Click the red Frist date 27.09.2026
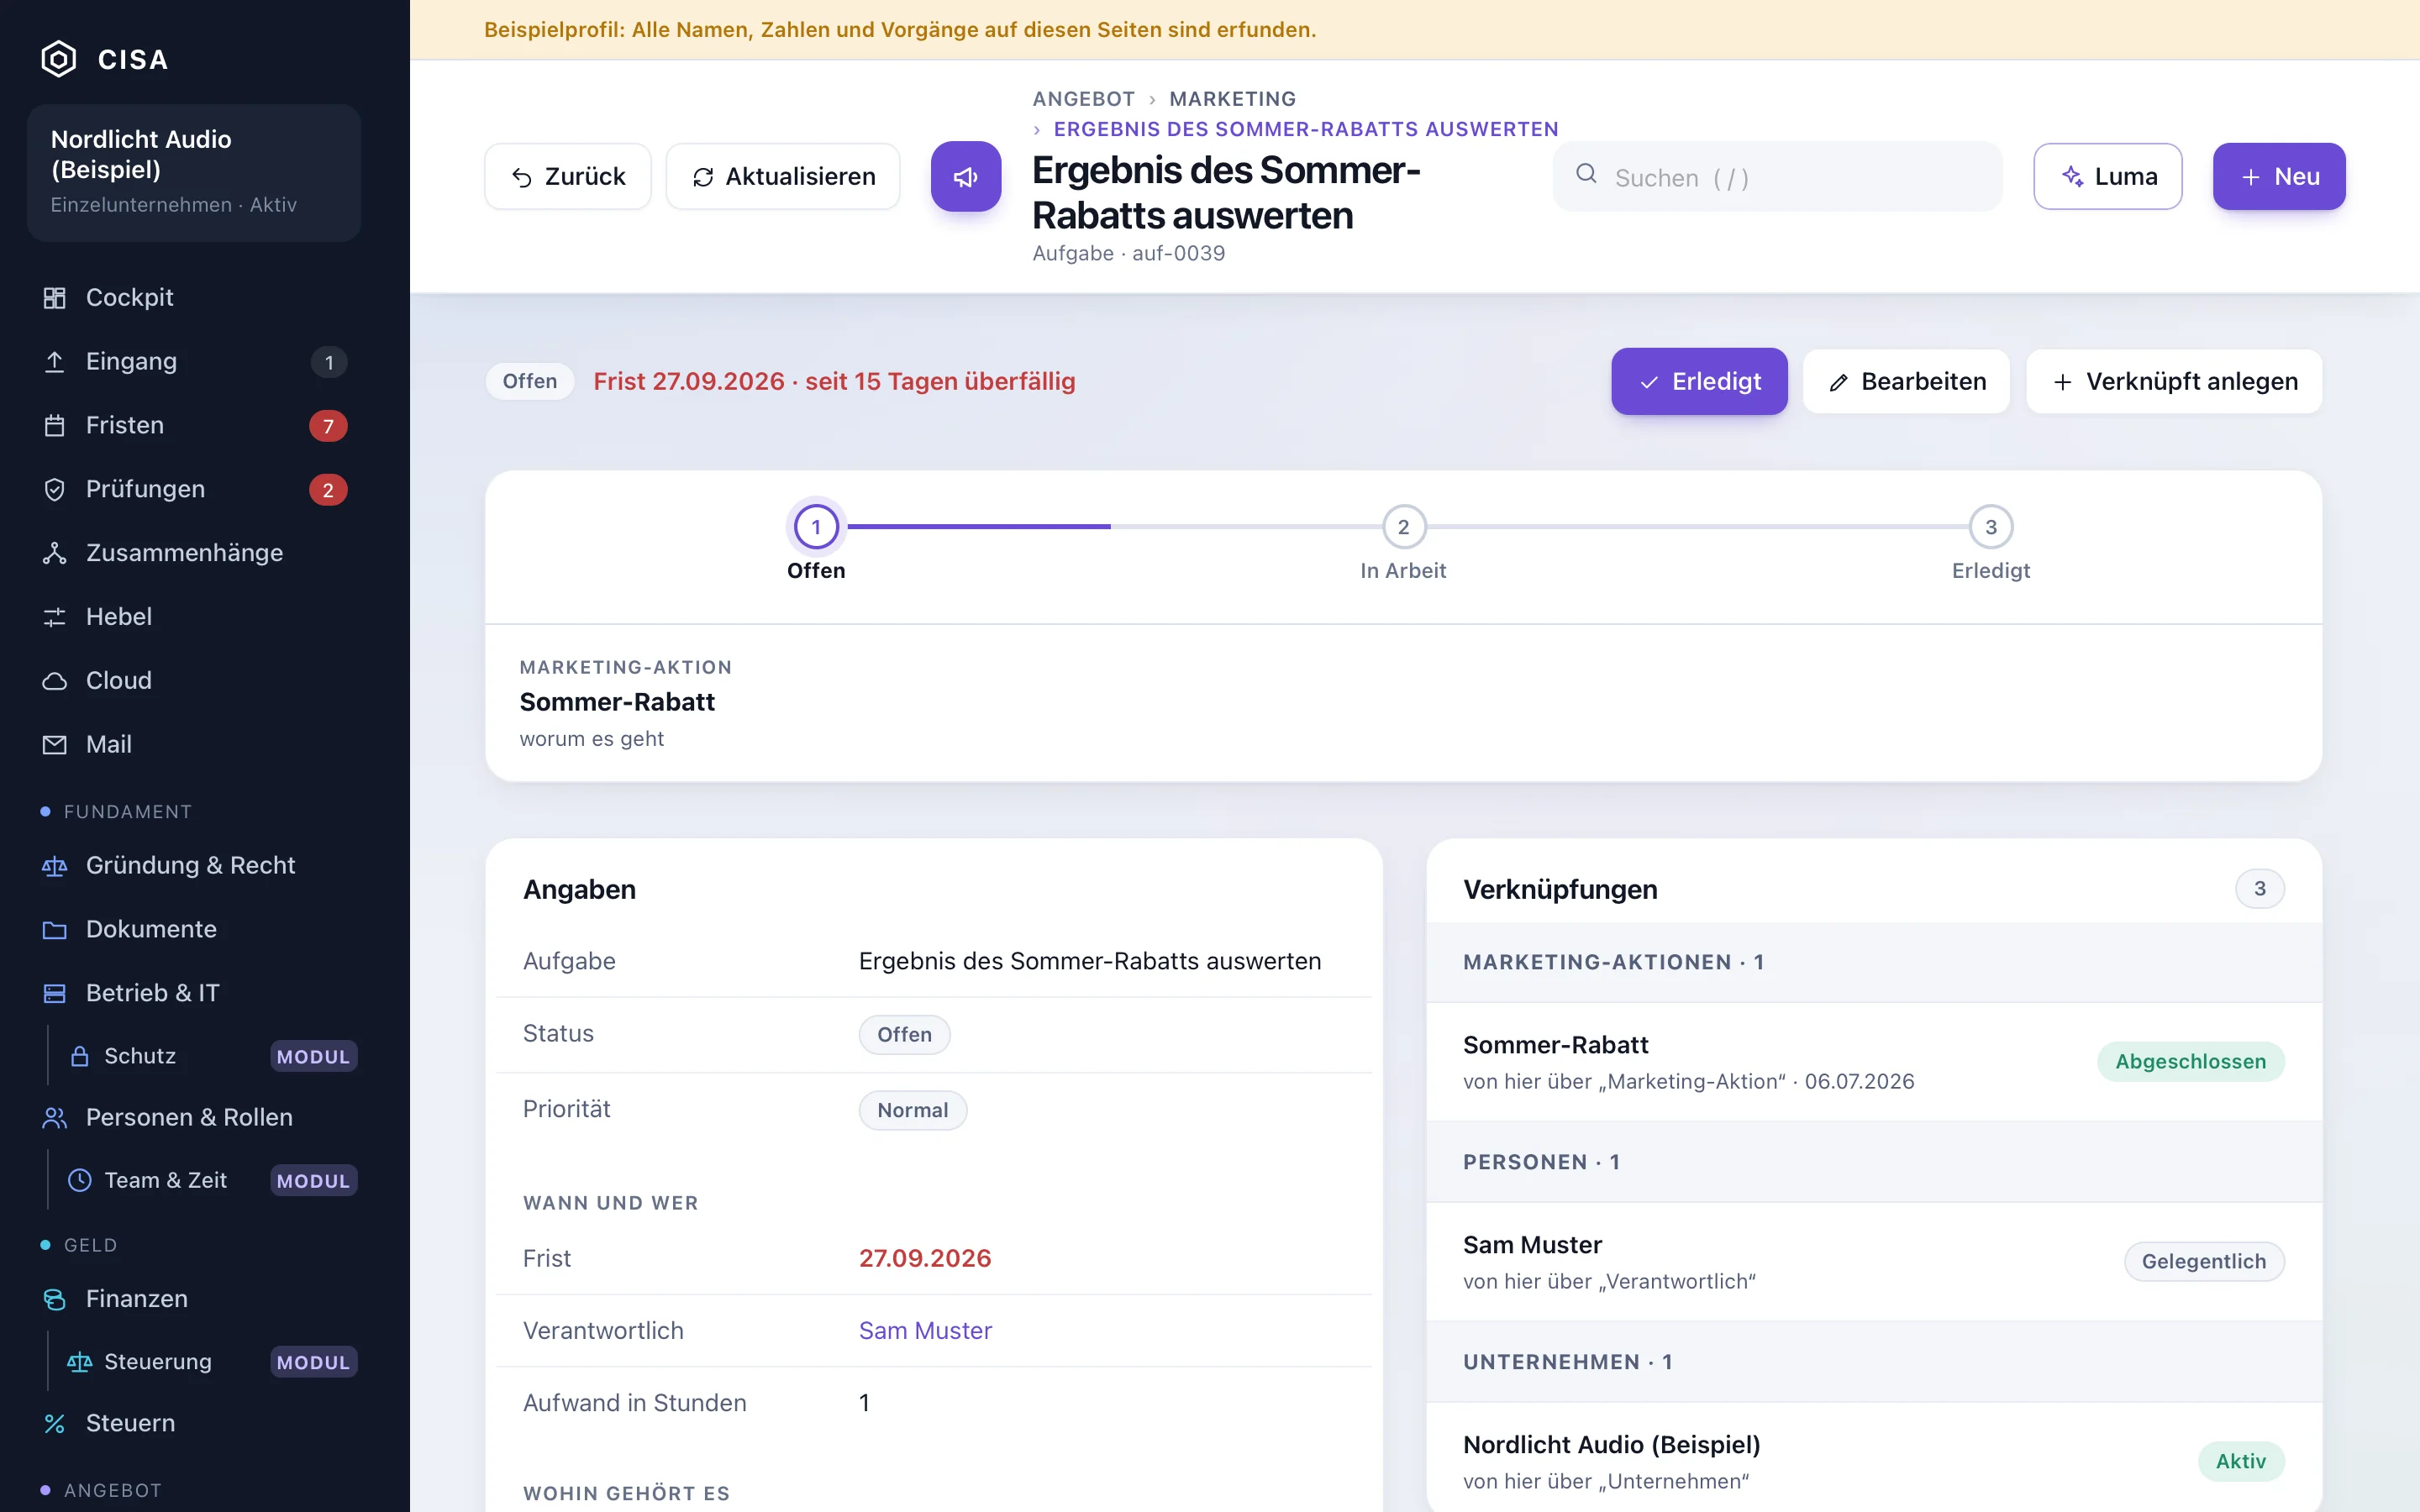The image size is (2420, 1512). click(x=925, y=1258)
